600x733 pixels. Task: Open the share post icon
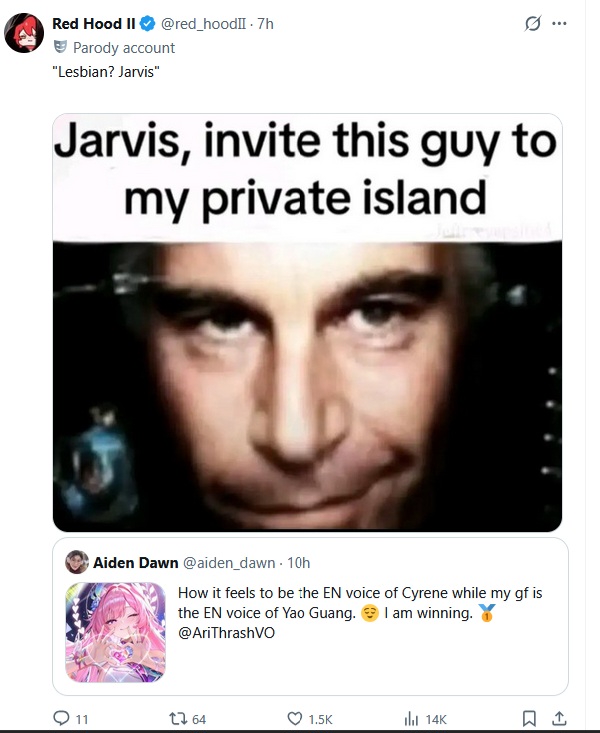pos(559,718)
